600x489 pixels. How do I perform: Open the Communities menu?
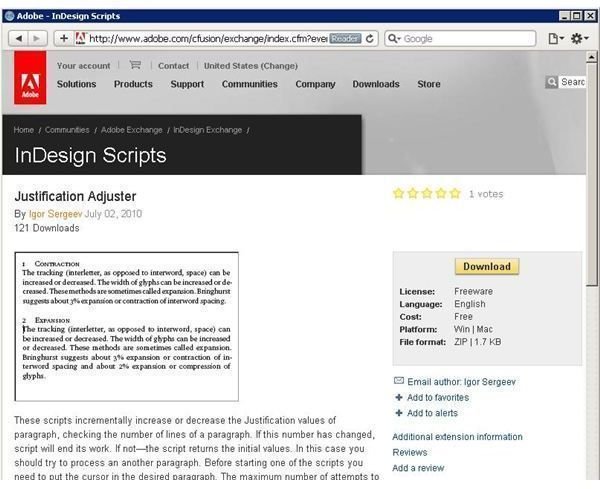tap(249, 84)
